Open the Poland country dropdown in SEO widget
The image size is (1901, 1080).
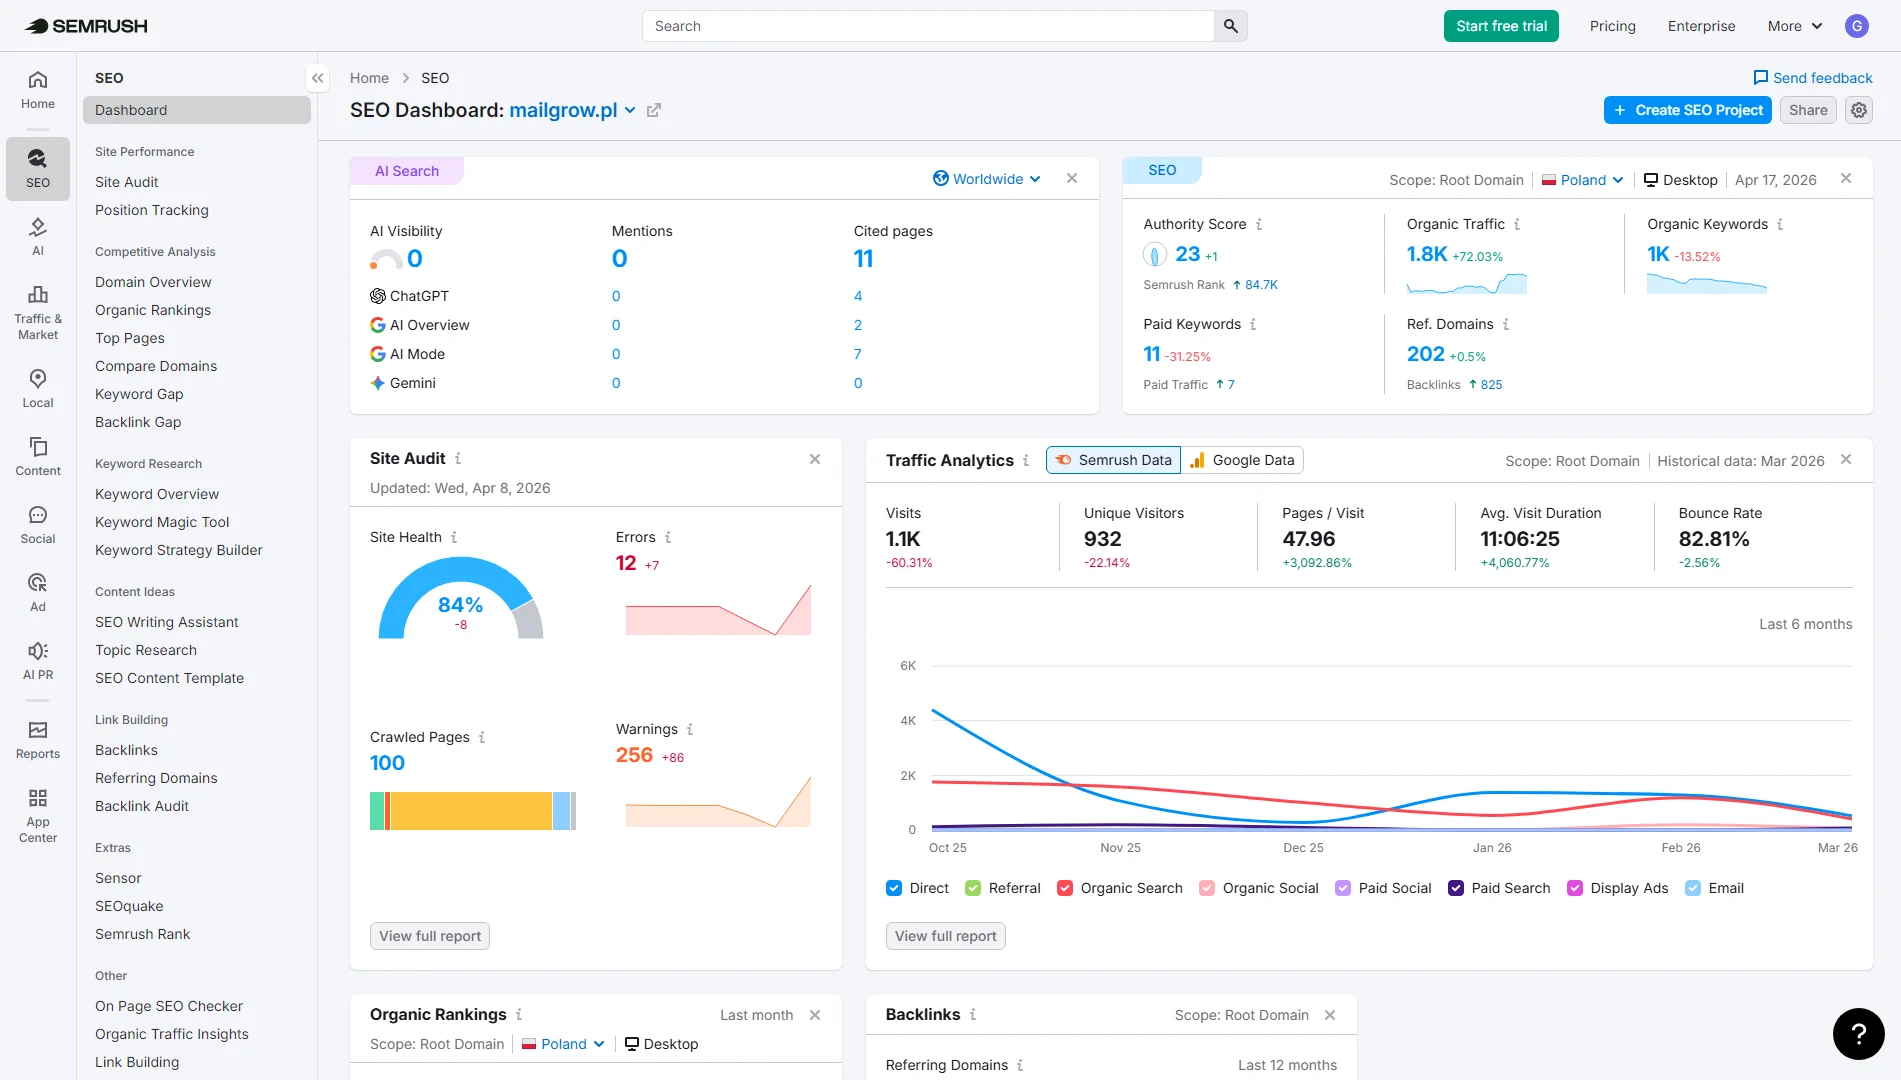1583,180
